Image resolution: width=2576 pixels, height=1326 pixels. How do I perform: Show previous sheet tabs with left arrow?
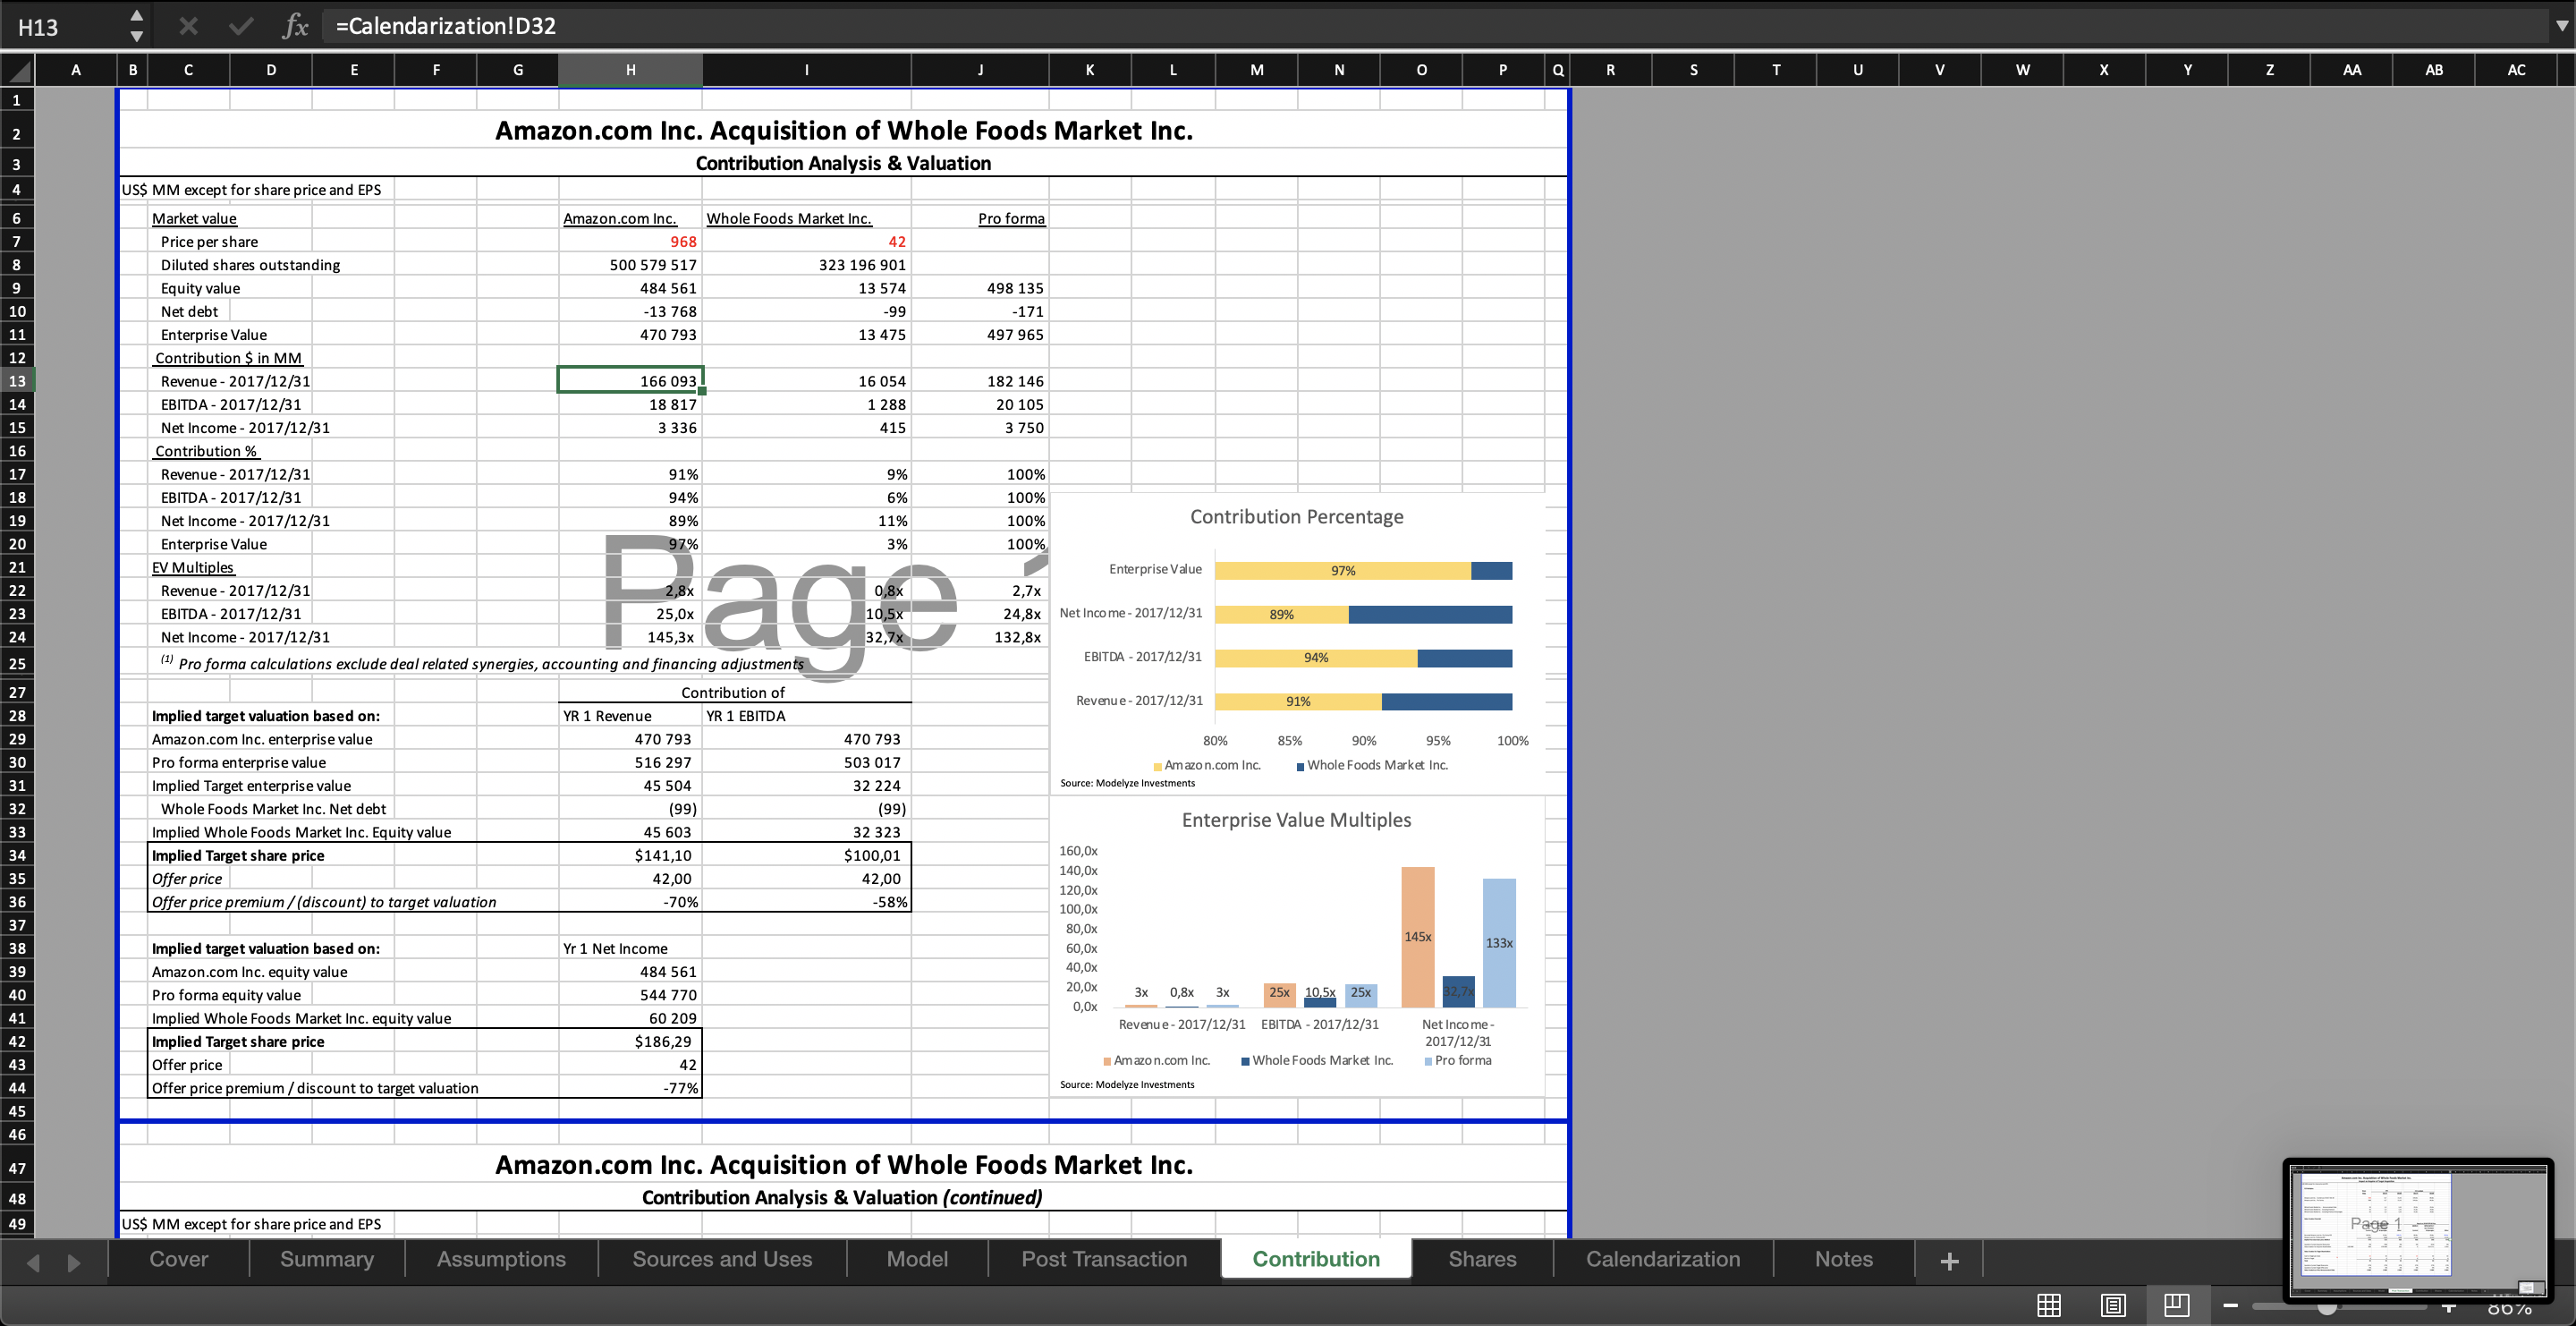[33, 1262]
